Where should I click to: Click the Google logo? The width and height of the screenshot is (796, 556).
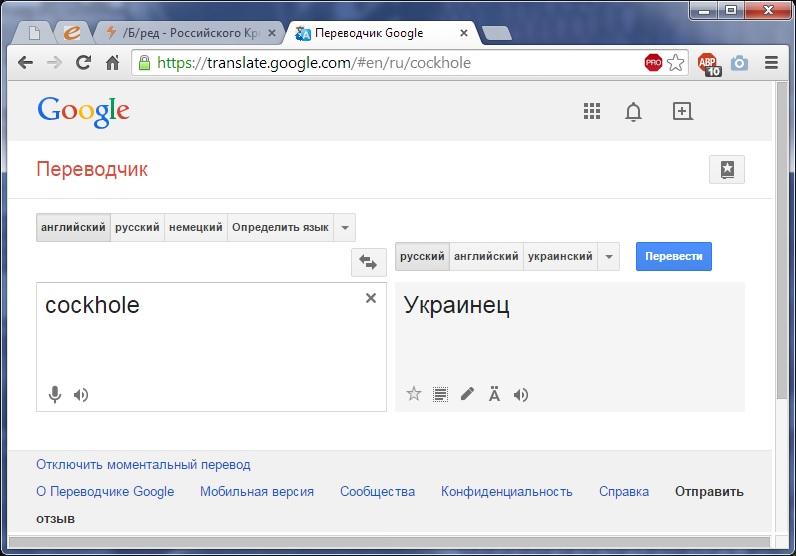coord(83,112)
